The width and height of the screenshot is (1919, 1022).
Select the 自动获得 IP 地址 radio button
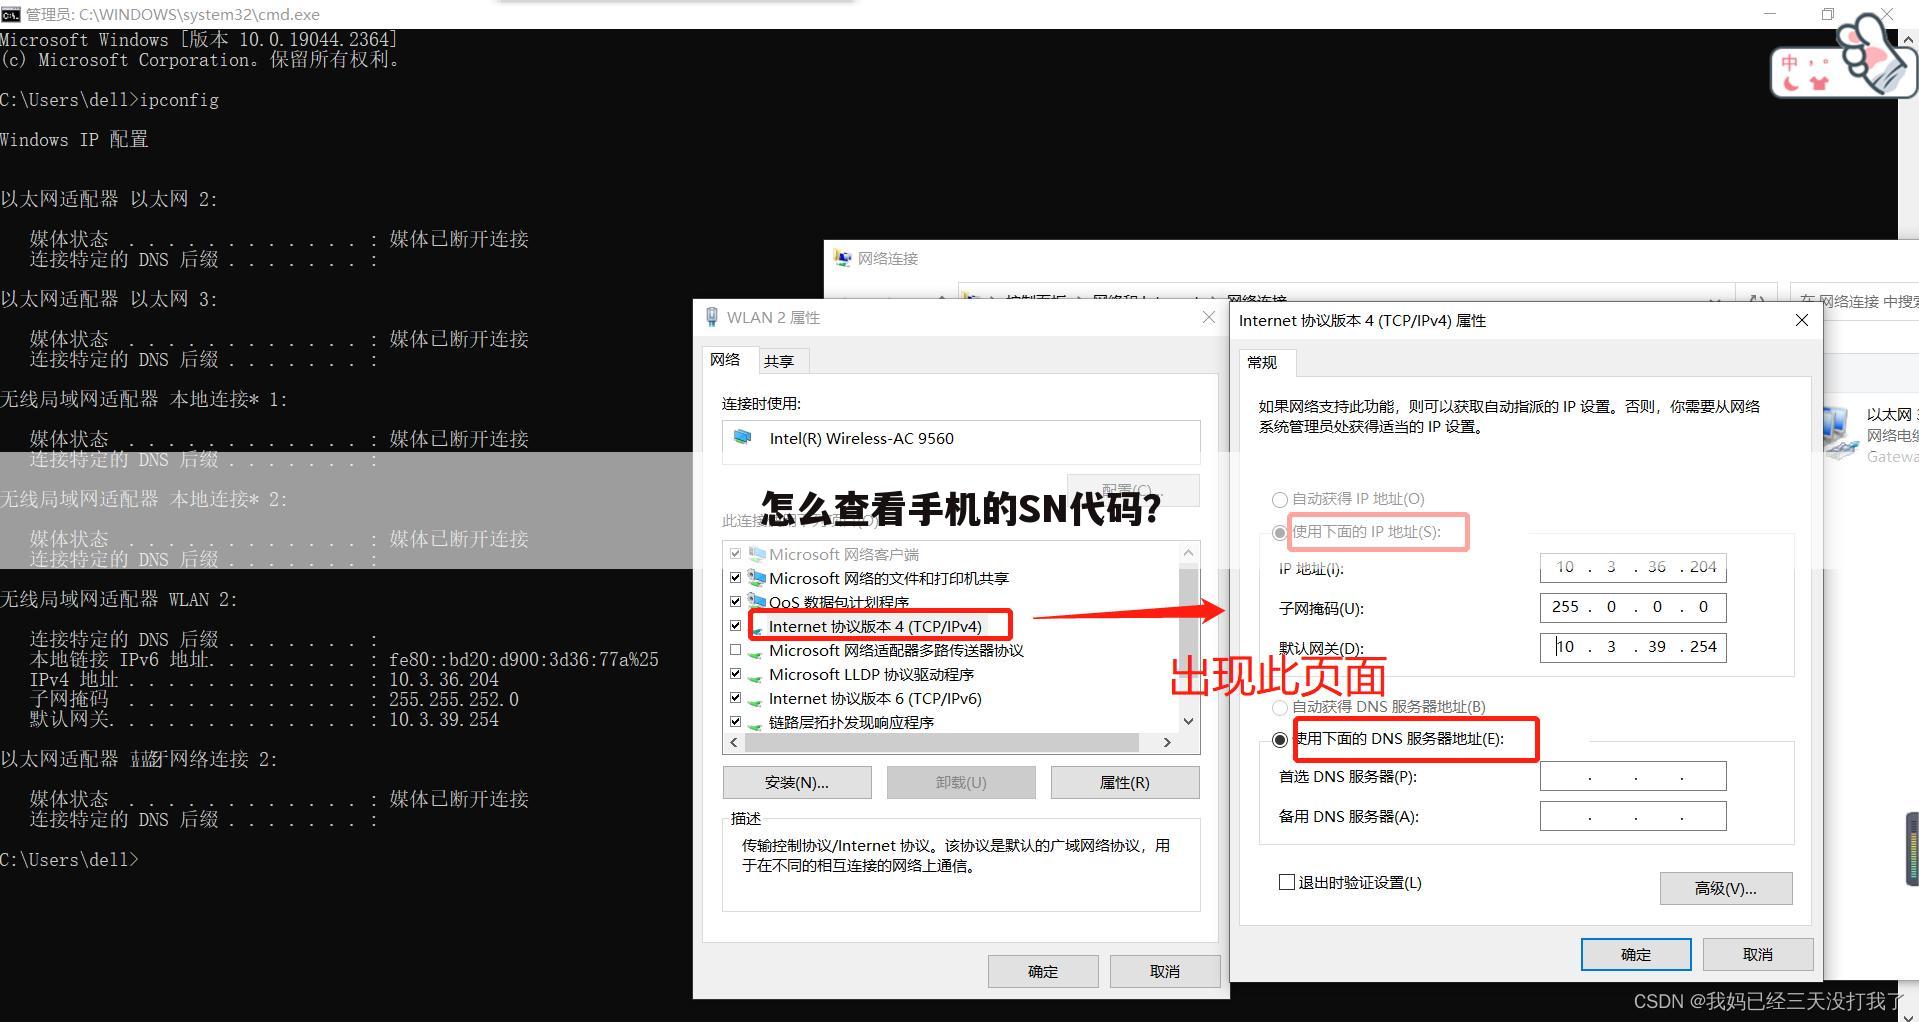pos(1280,499)
